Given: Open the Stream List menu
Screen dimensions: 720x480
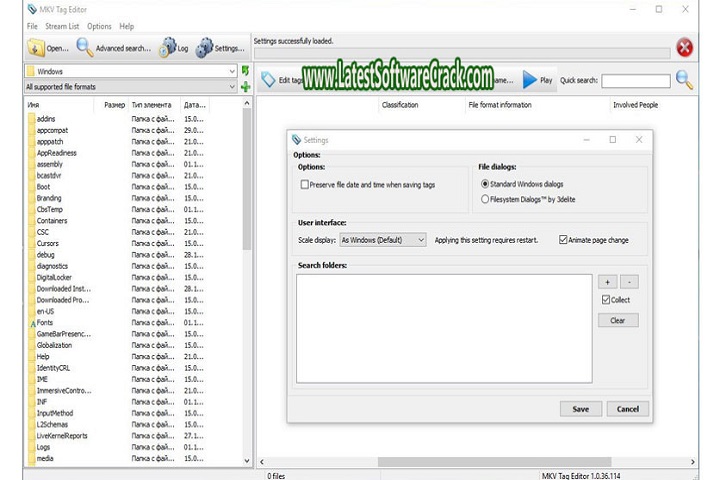Looking at the screenshot, I should 62,26.
